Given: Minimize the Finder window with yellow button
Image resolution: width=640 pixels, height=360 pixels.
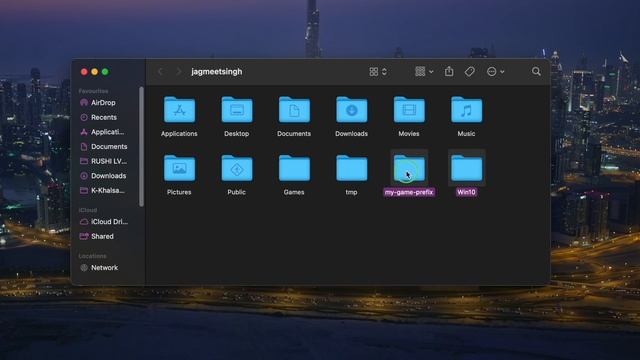Looking at the screenshot, I should pos(95,72).
